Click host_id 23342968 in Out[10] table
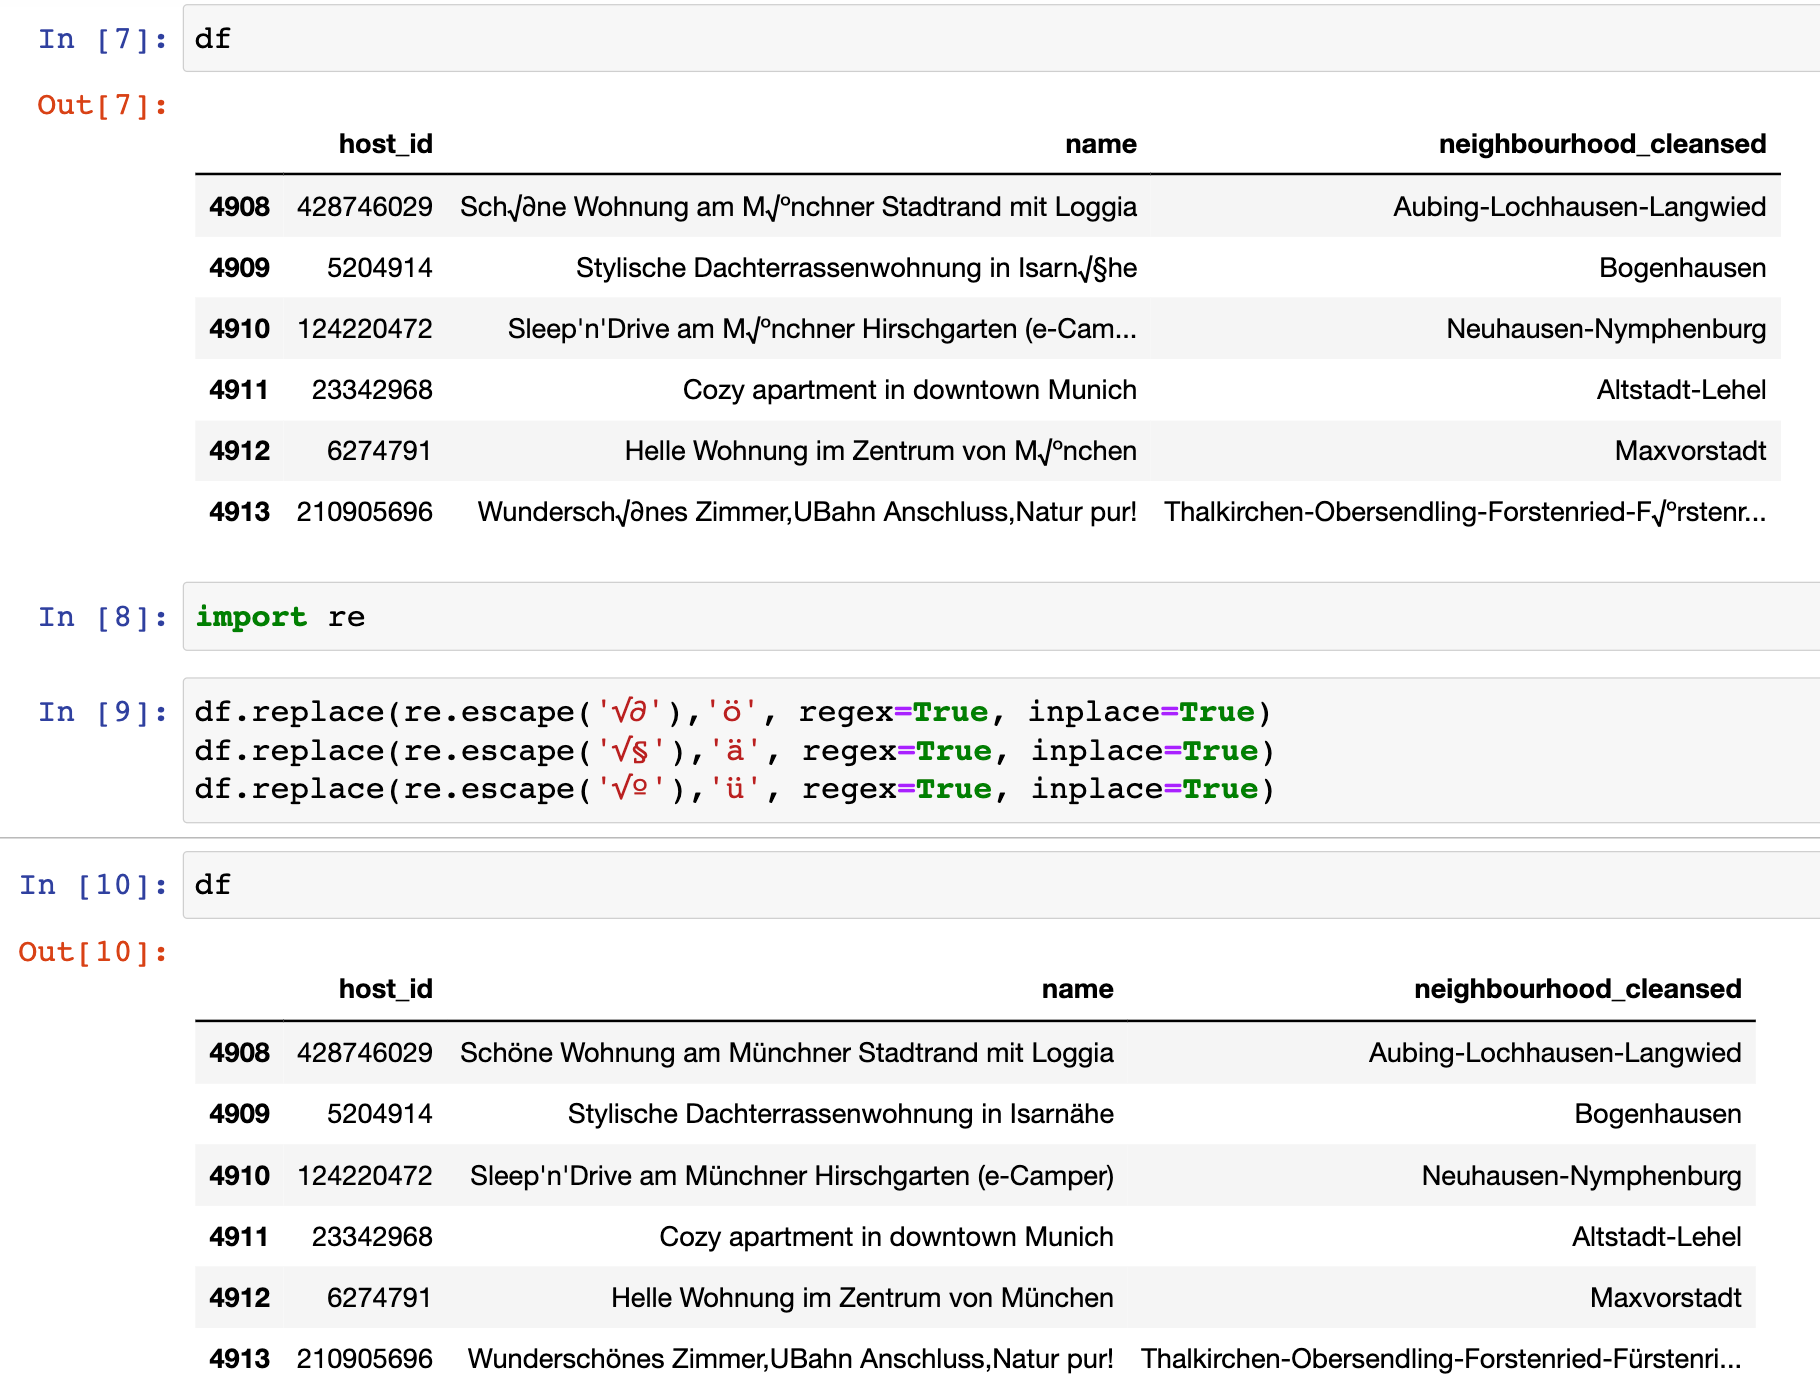Screen dimensions: 1820x1390 (x=371, y=1237)
